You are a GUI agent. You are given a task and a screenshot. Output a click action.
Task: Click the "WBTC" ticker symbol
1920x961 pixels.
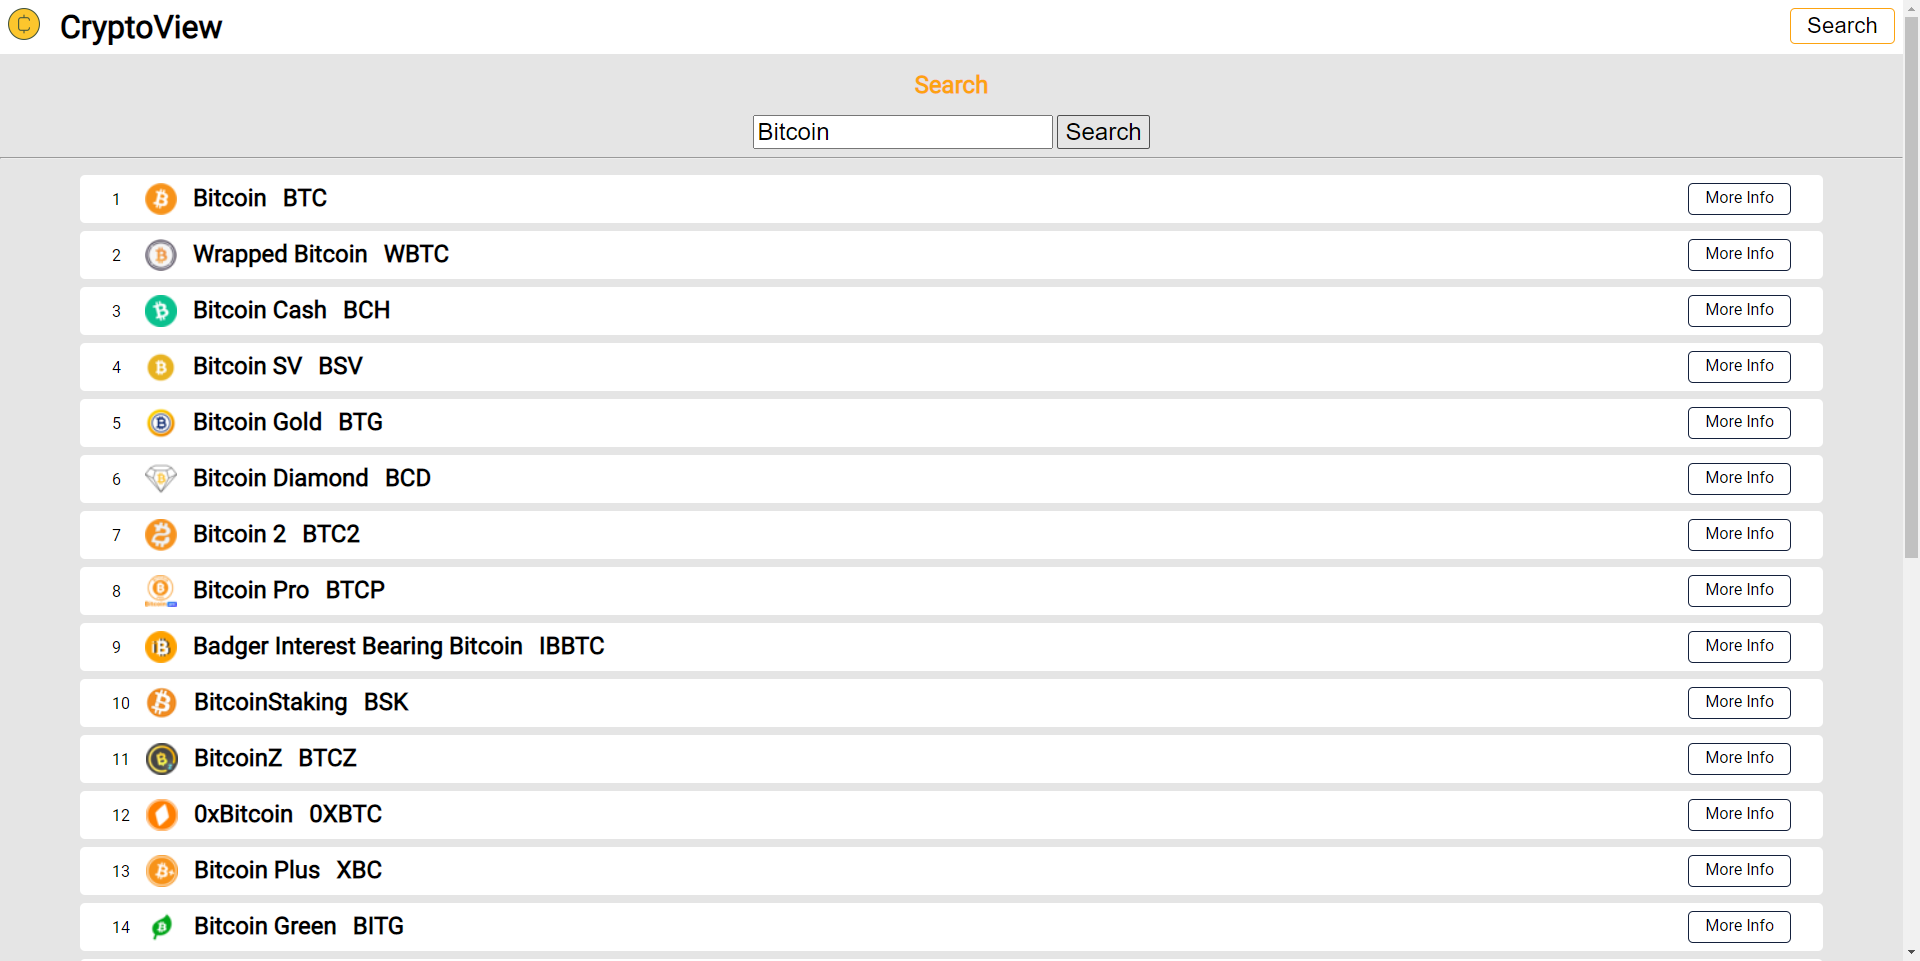click(x=416, y=254)
